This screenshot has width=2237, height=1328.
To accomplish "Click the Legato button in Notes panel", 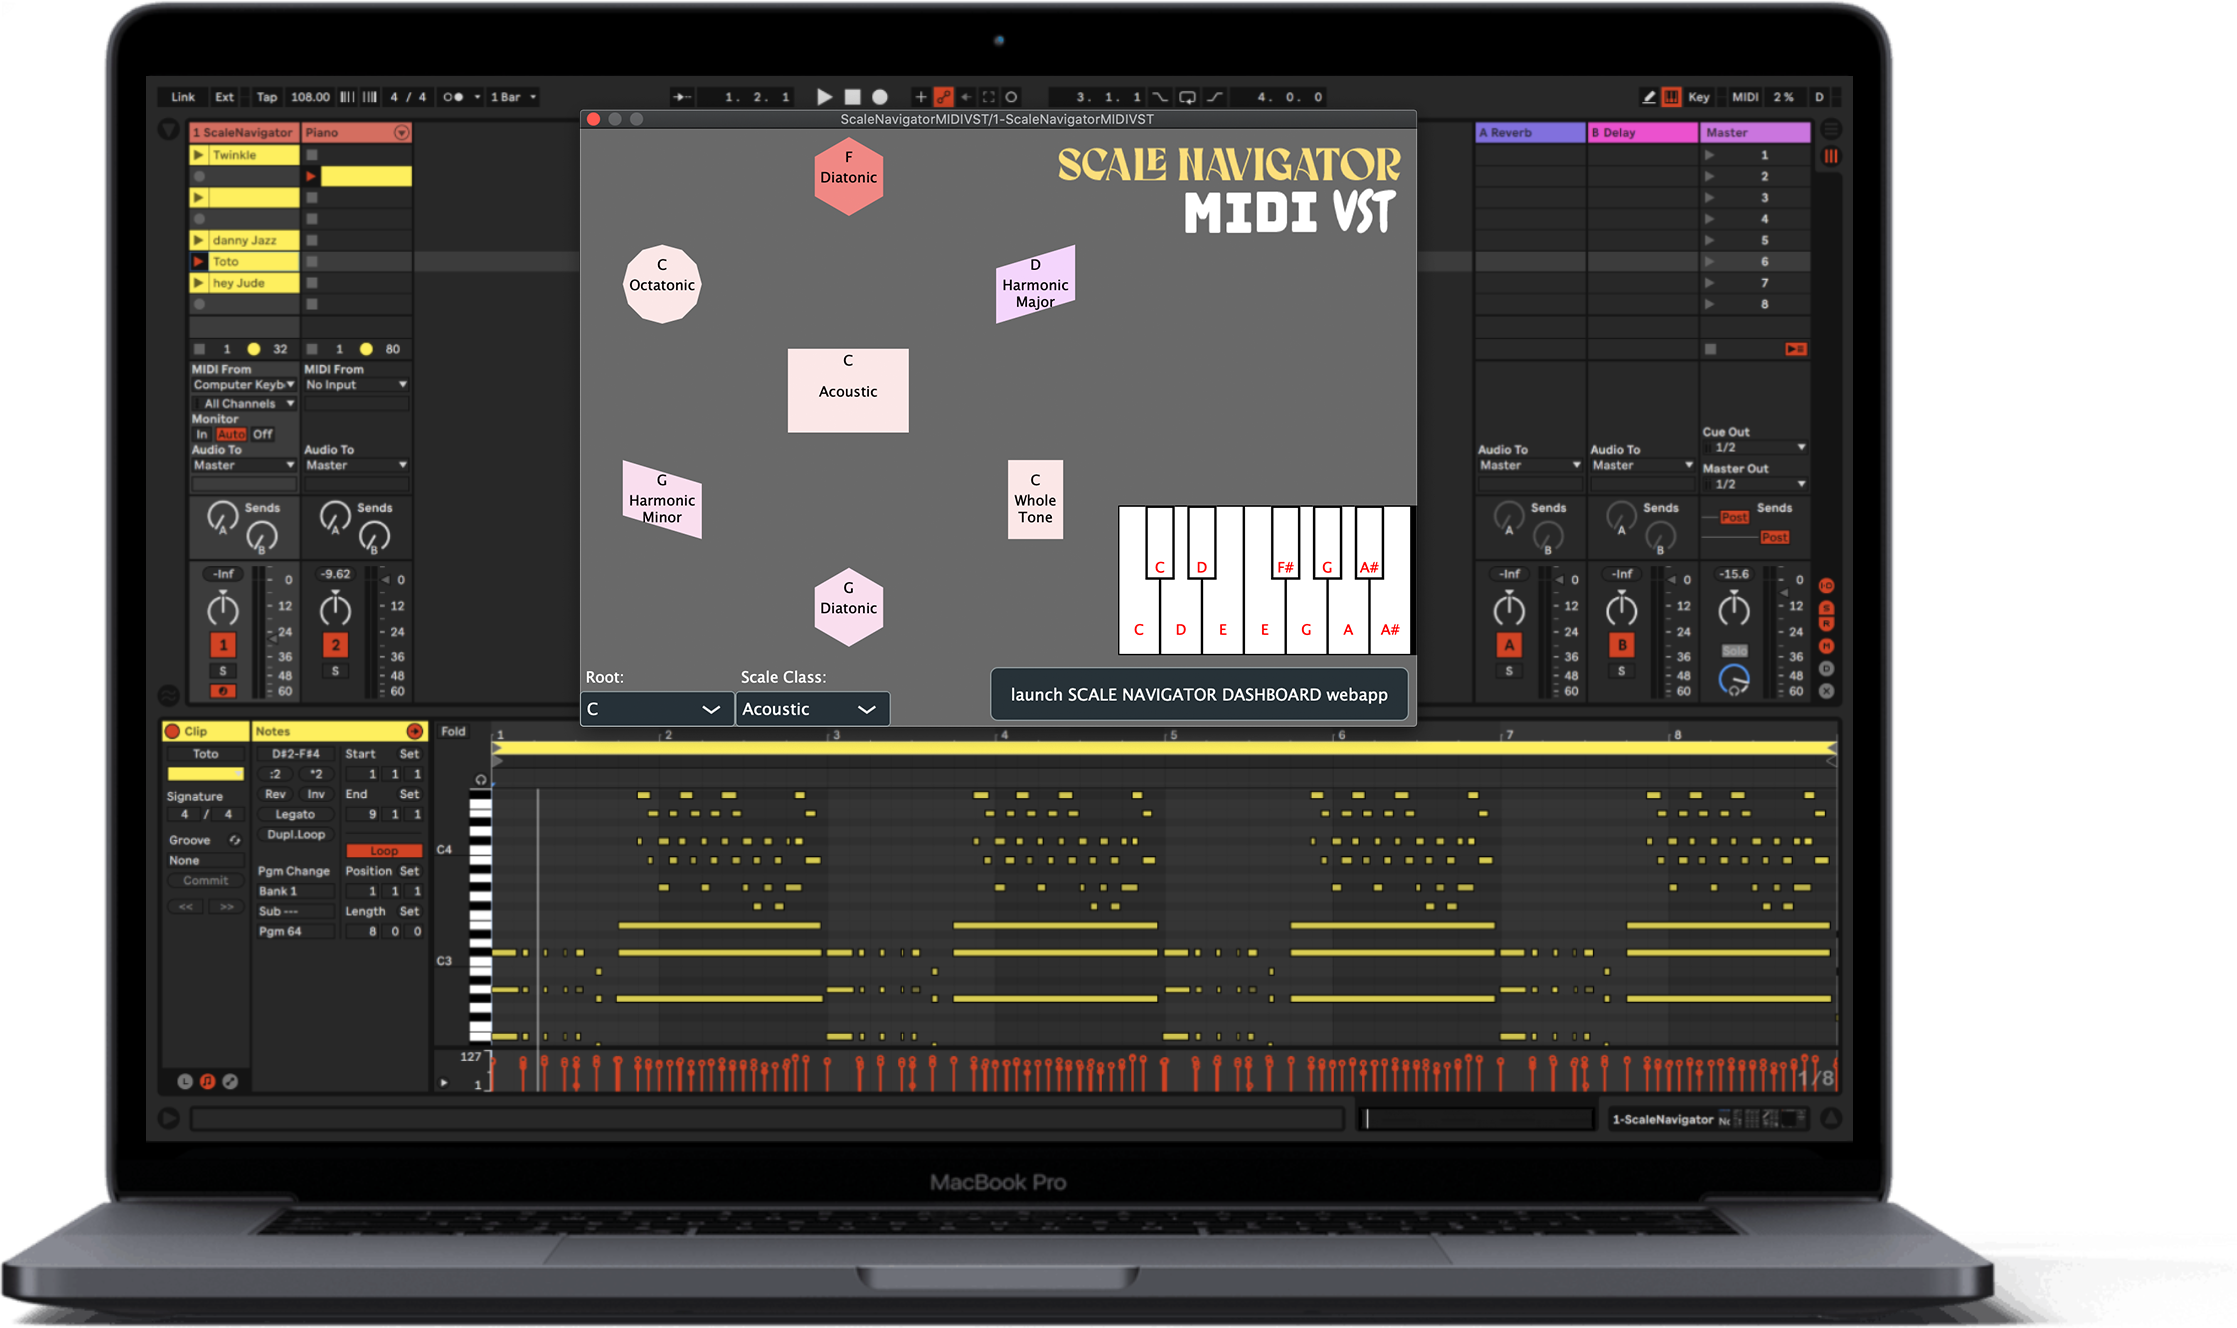I will [x=295, y=814].
